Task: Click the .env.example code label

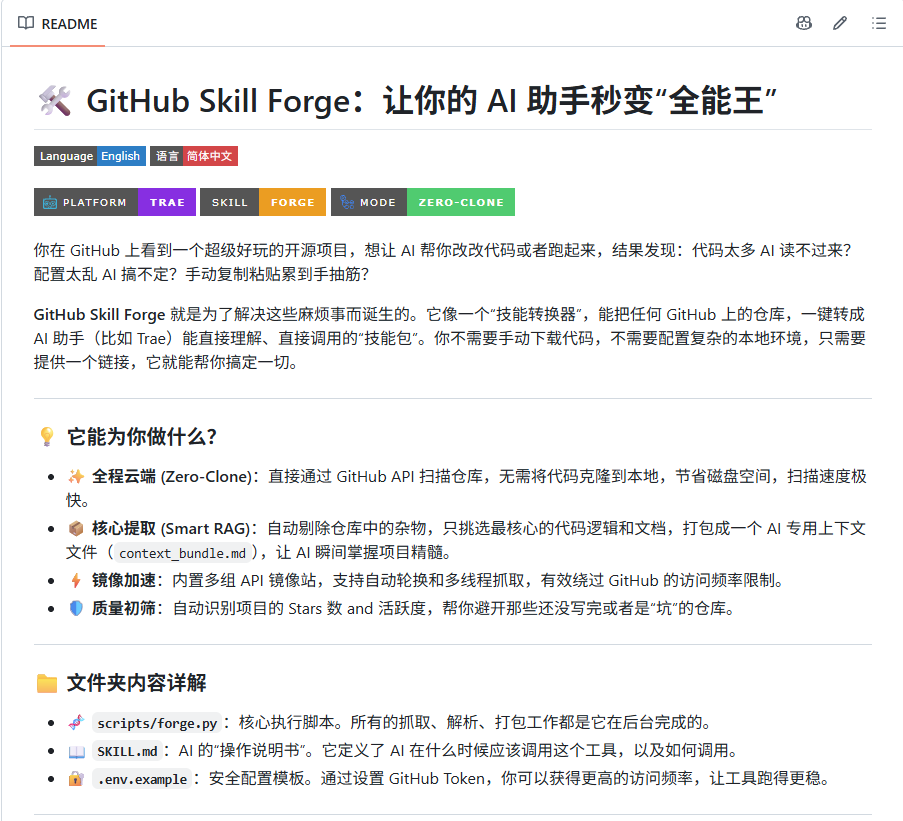Action: coord(142,780)
